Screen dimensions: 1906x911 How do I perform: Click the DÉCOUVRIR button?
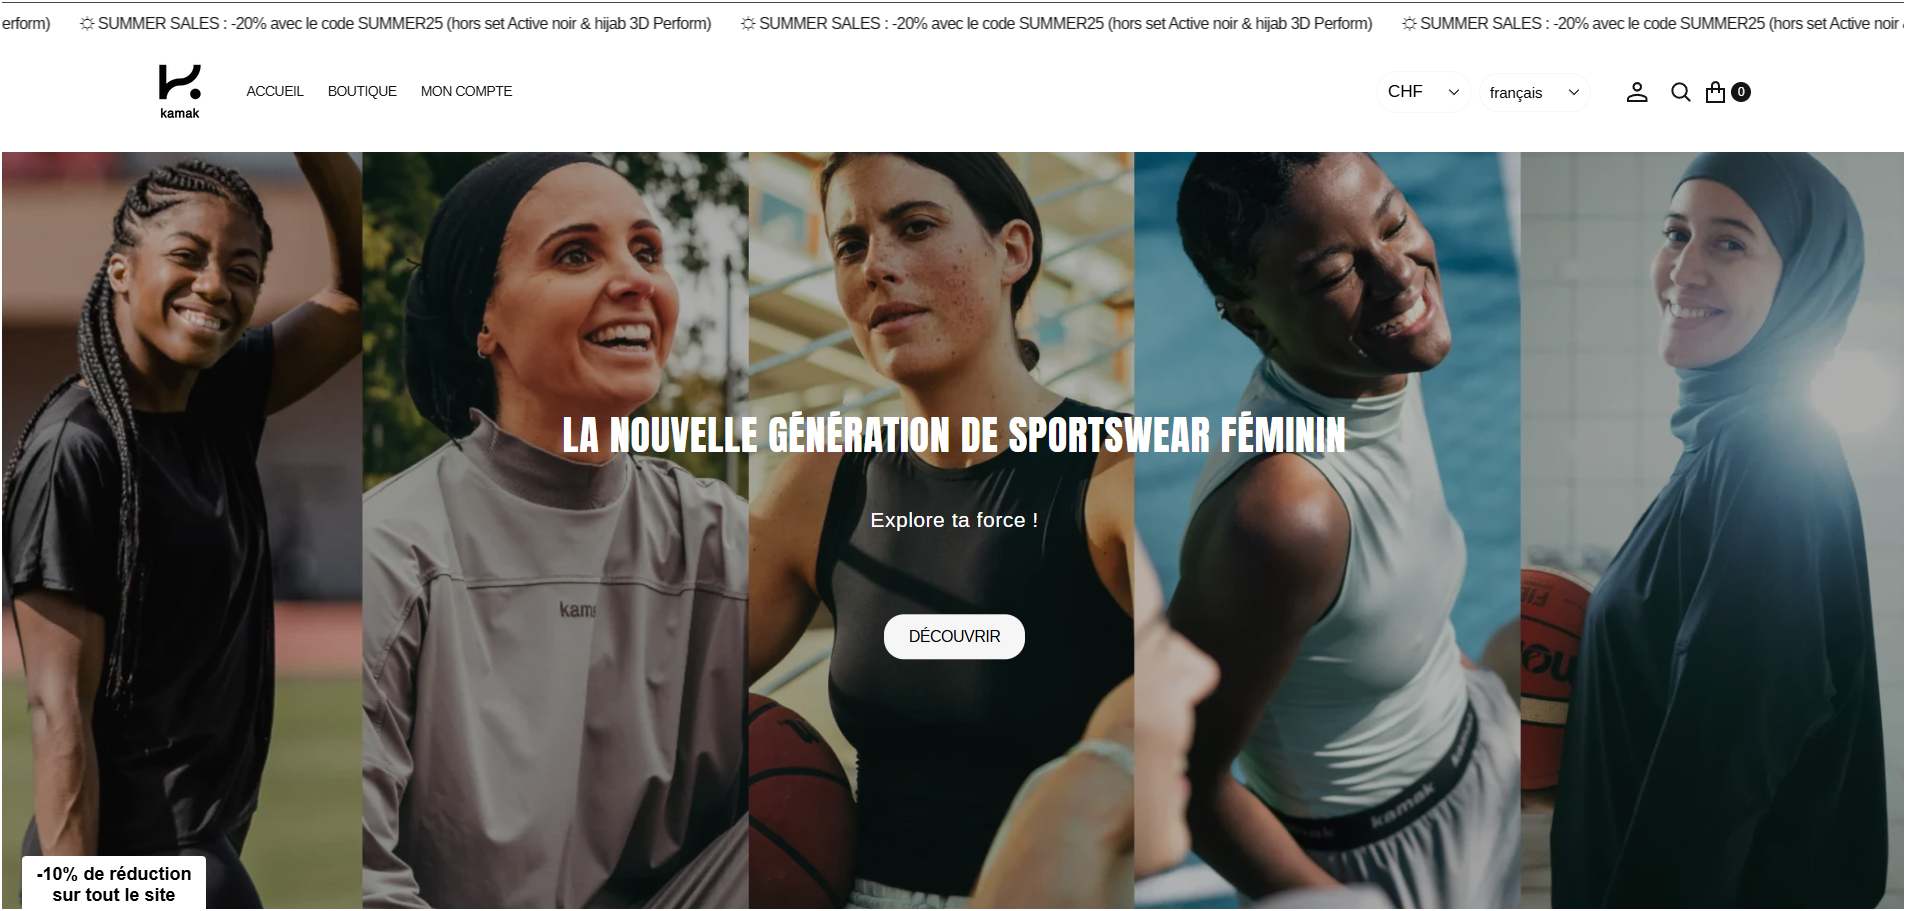tap(954, 636)
